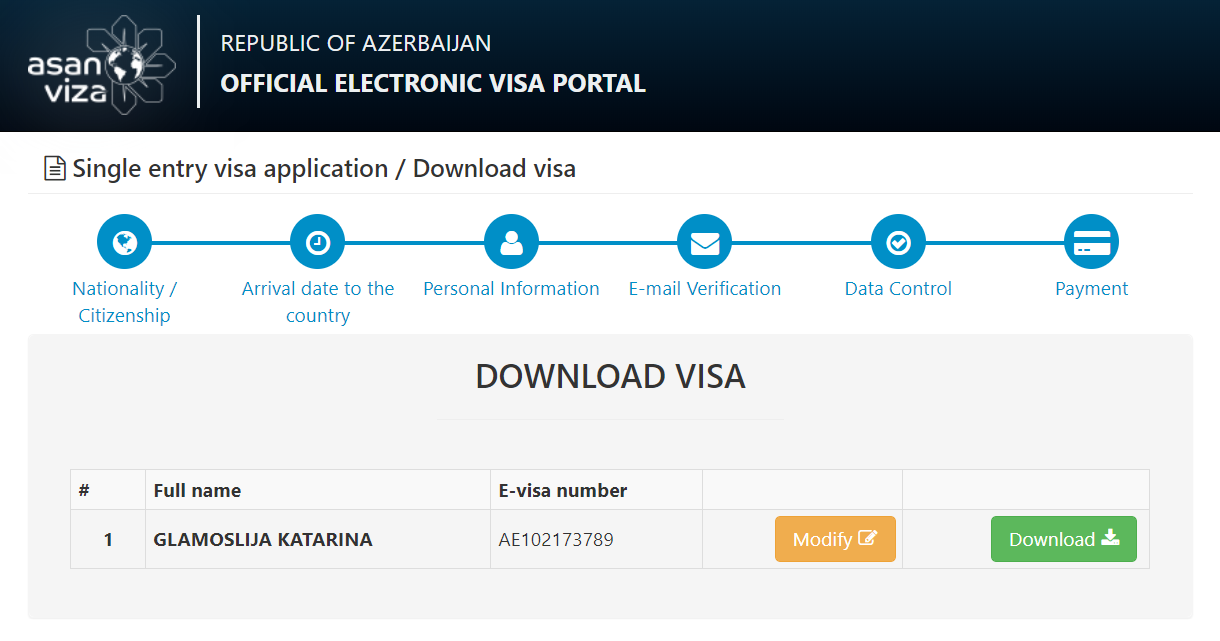This screenshot has width=1220, height=641.
Task: Select the Personal Information person icon
Action: coord(511,242)
